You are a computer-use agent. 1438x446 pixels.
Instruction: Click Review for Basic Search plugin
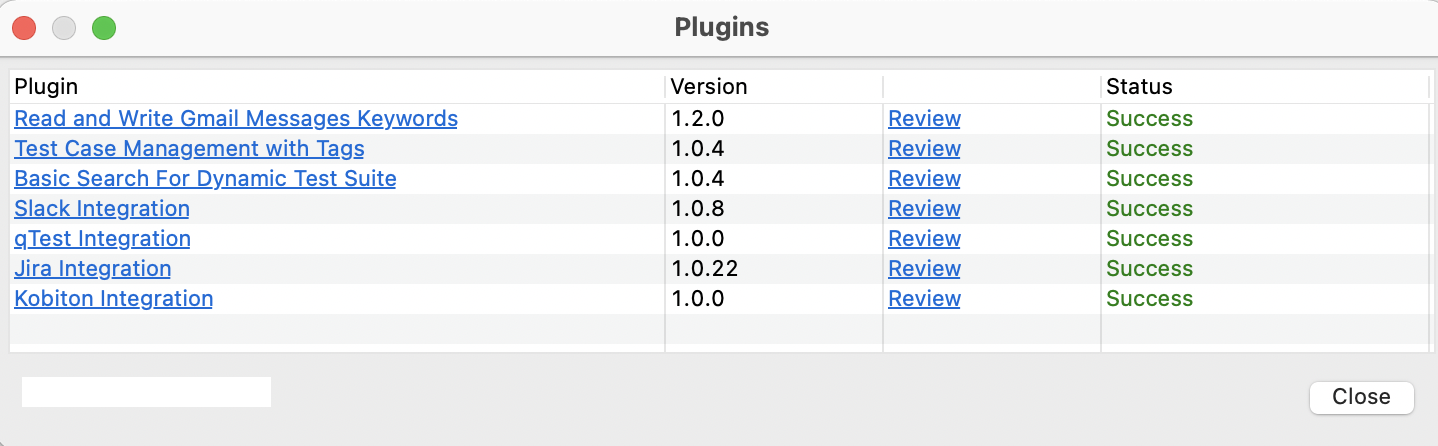tap(924, 179)
